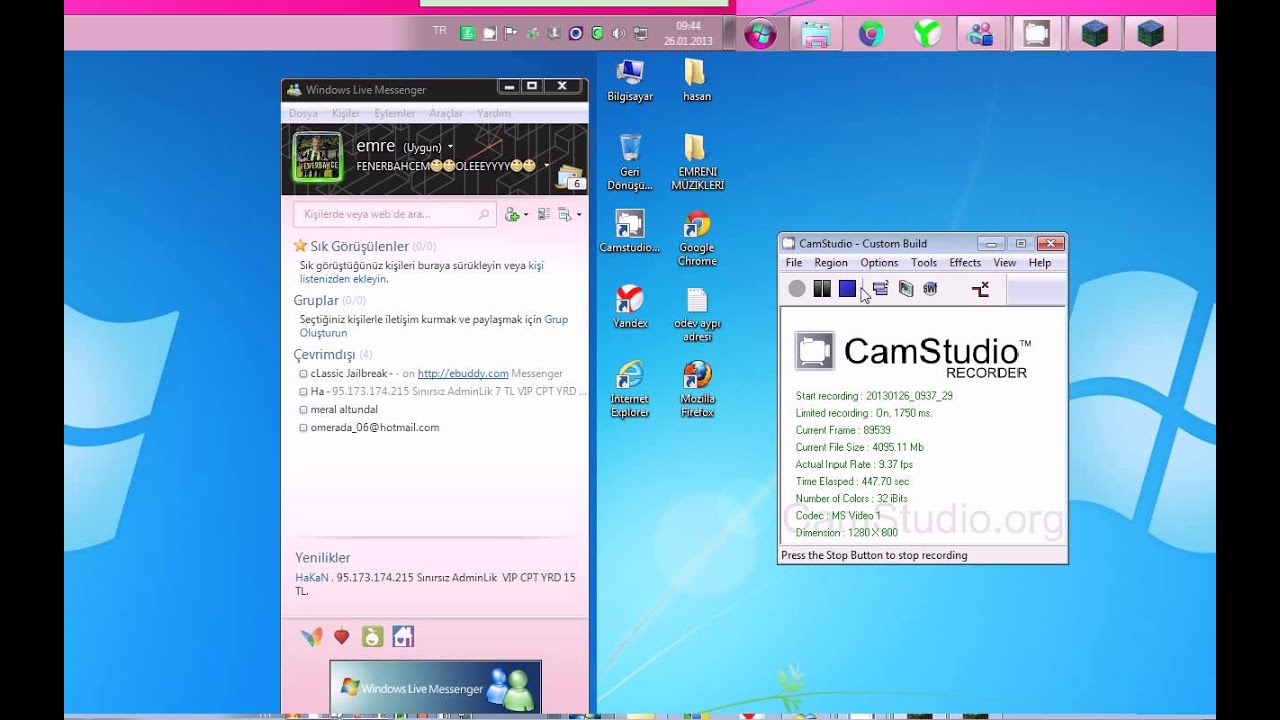Click the Windows Live Messenger banner ad
1280x720 pixels.
click(435, 687)
